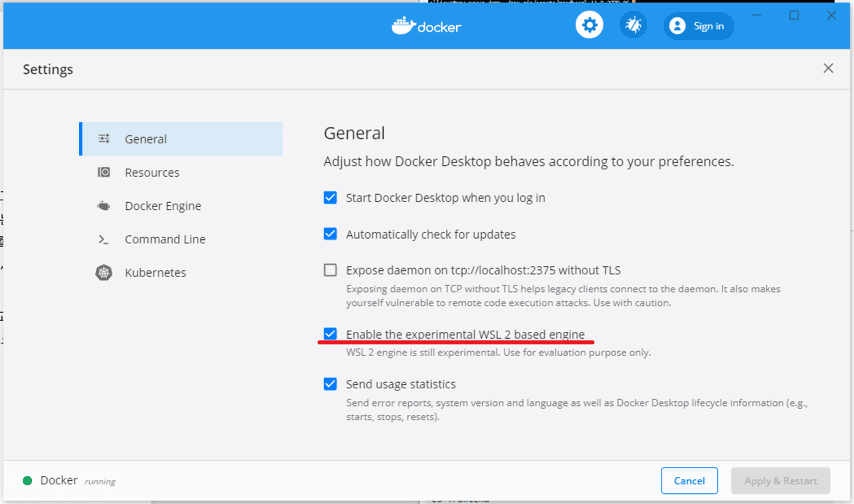This screenshot has width=854, height=504.
Task: Click the General sliders icon in sidebar
Action: (x=103, y=138)
